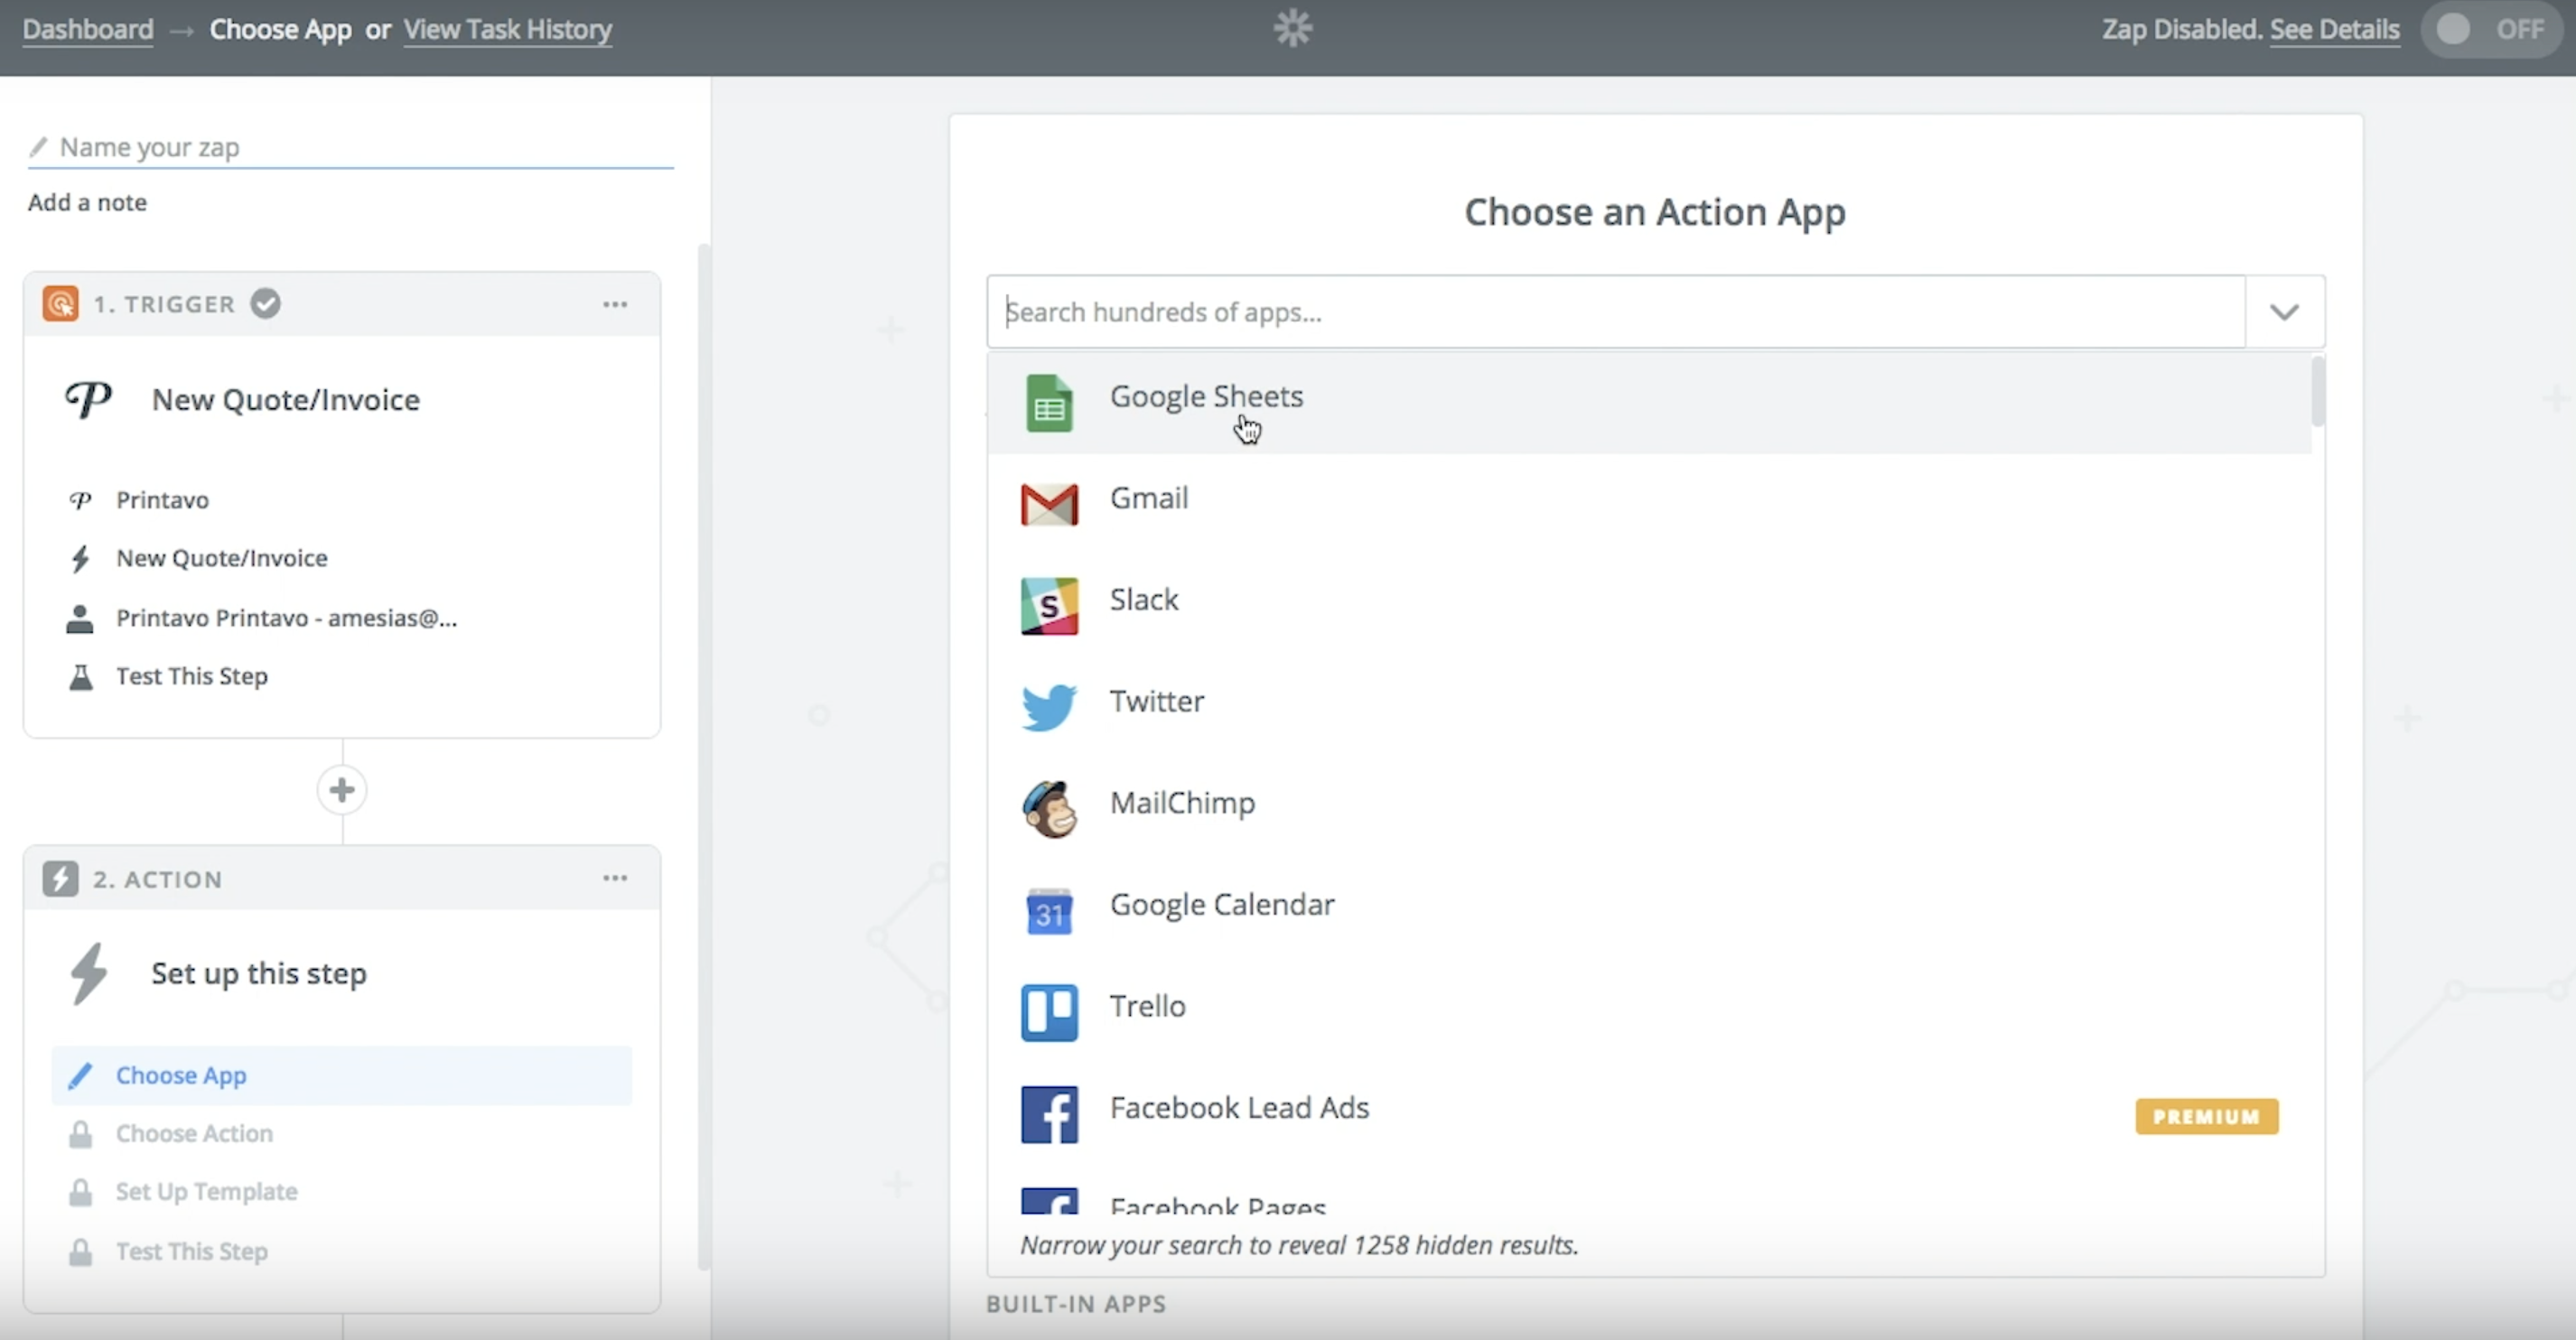The image size is (2576, 1340).
Task: Click the large Printavo P logo
Action: [x=88, y=400]
